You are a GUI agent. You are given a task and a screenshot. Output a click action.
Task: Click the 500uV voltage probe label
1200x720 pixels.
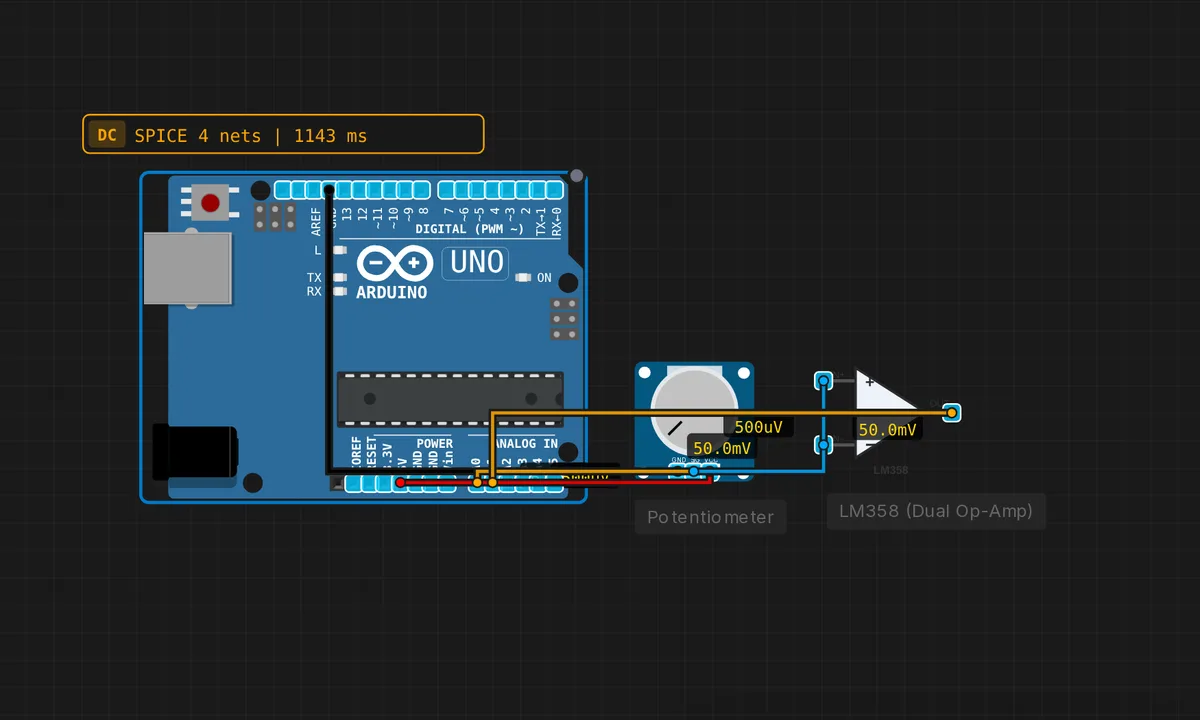coord(758,427)
